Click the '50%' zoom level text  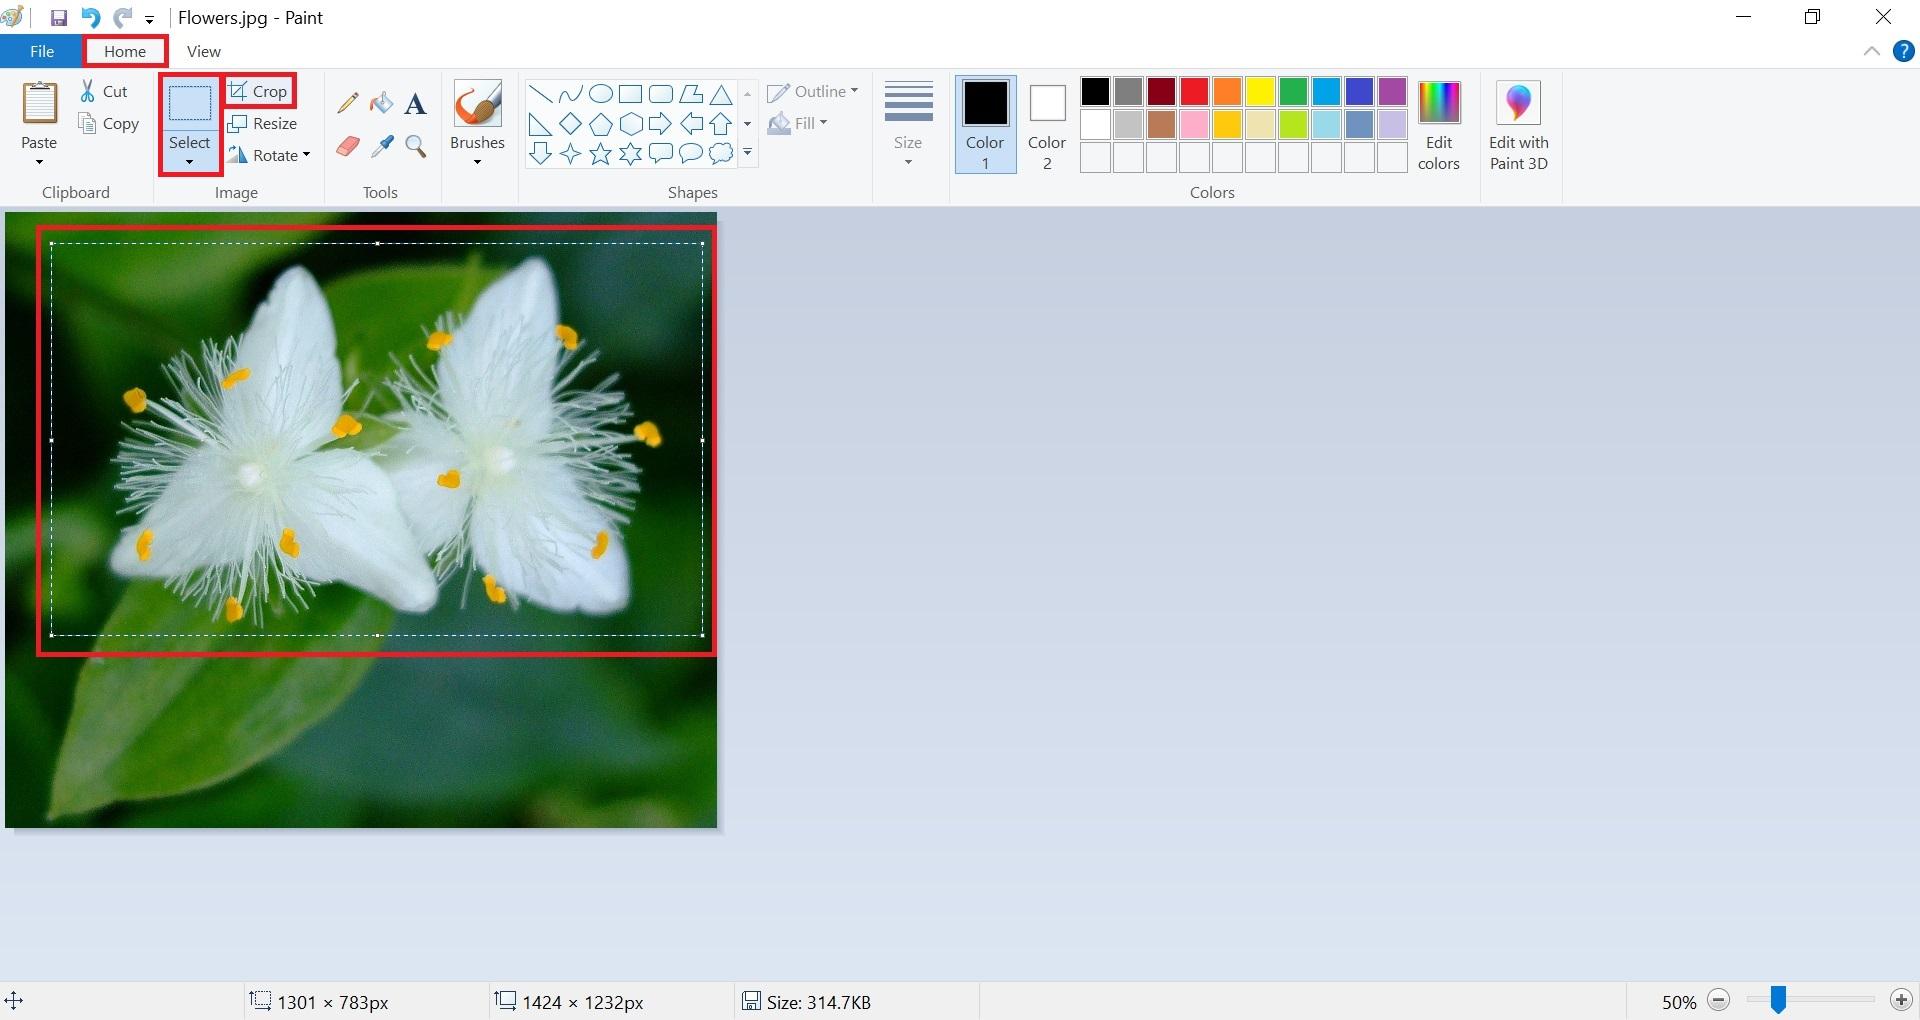pyautogui.click(x=1679, y=1002)
